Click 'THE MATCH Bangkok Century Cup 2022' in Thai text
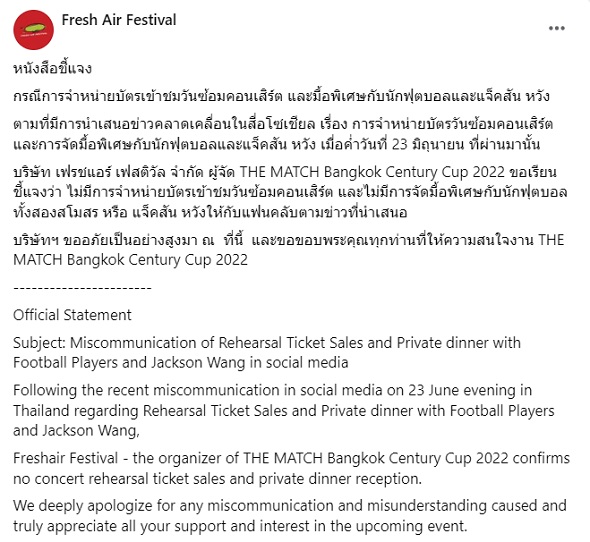Screen dimensions: 590x542 tap(372, 172)
